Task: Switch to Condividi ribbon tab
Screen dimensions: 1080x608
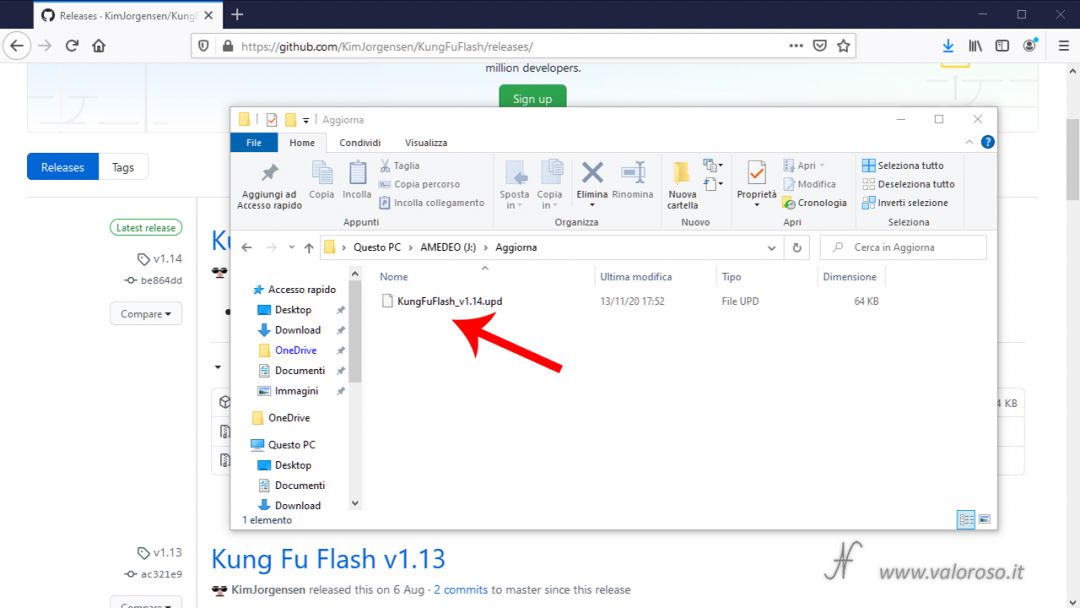Action: 360,143
